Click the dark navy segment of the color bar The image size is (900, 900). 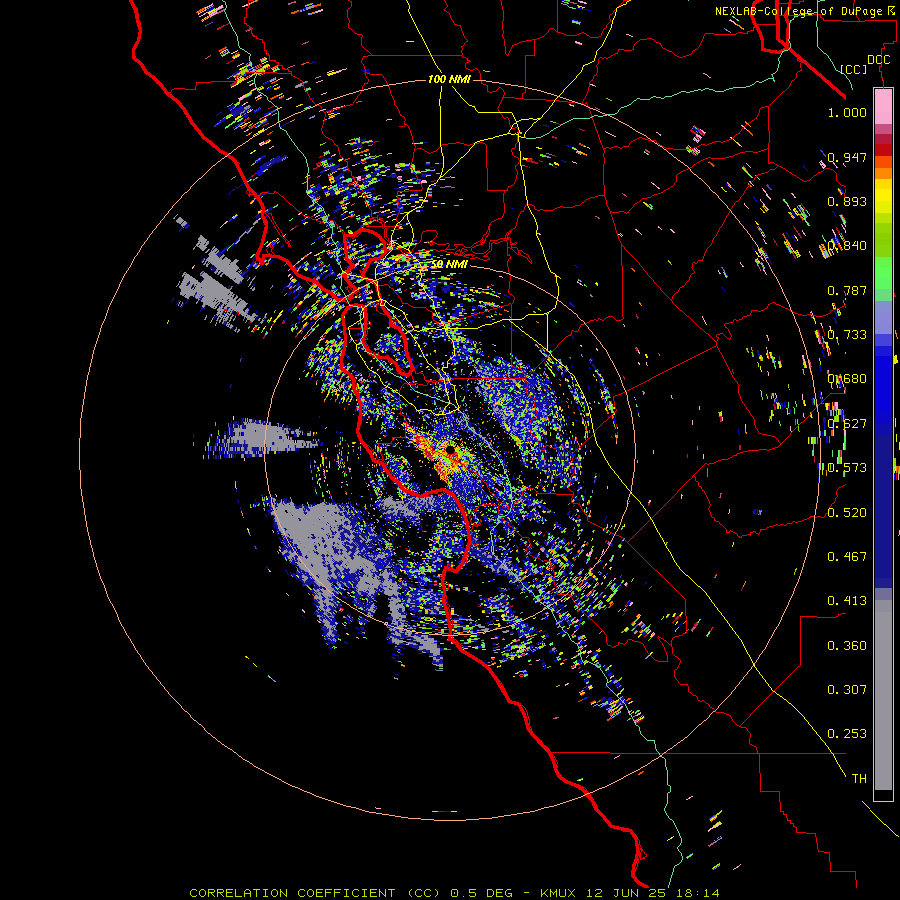(x=883, y=511)
